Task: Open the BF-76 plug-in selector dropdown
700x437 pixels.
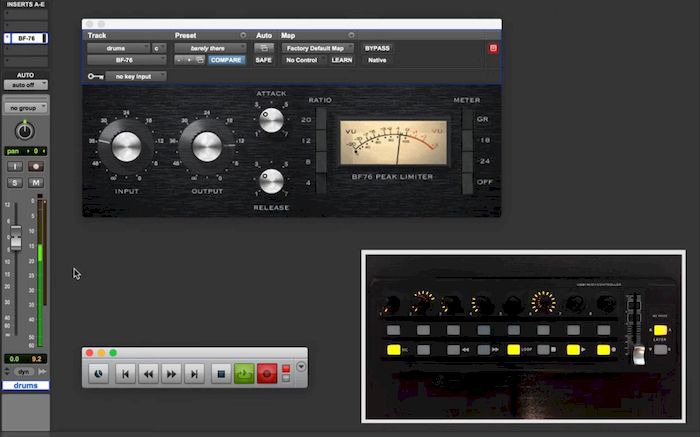Action: [126, 60]
